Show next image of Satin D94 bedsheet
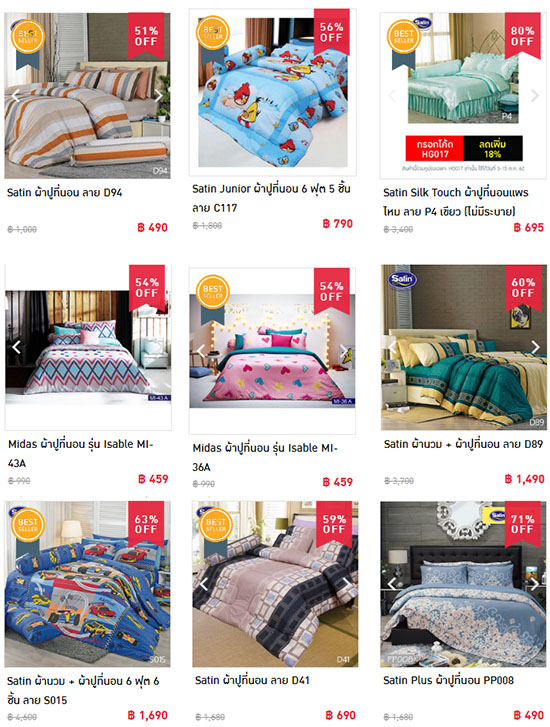The image size is (550, 727). [x=159, y=96]
